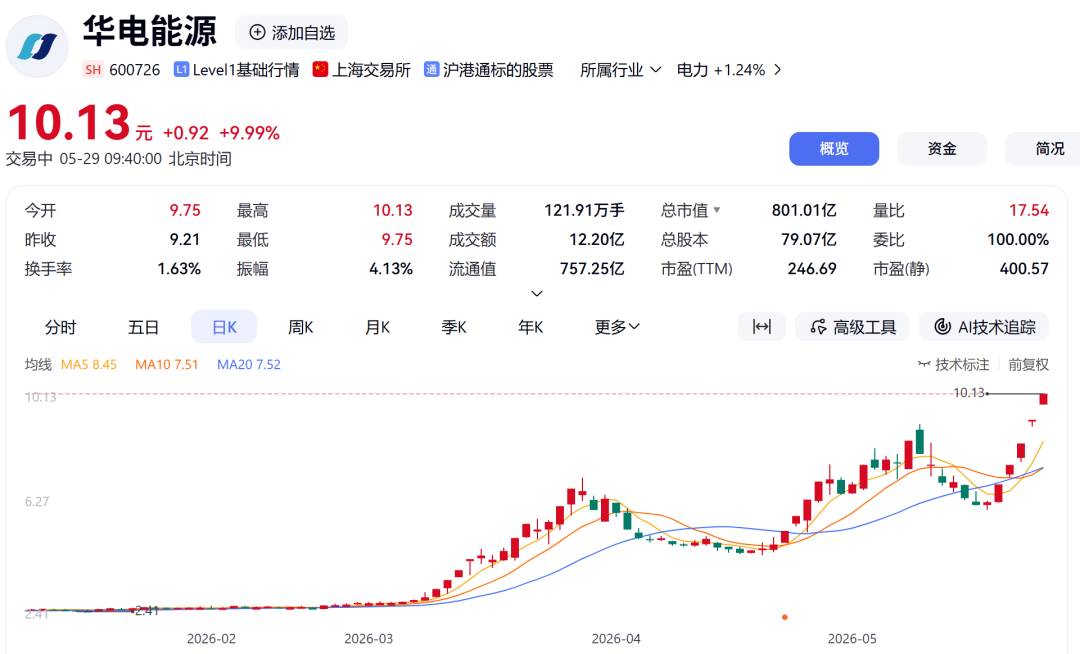The height and width of the screenshot is (654, 1080).
Task: Select the 年K chart tab
Action: [530, 327]
